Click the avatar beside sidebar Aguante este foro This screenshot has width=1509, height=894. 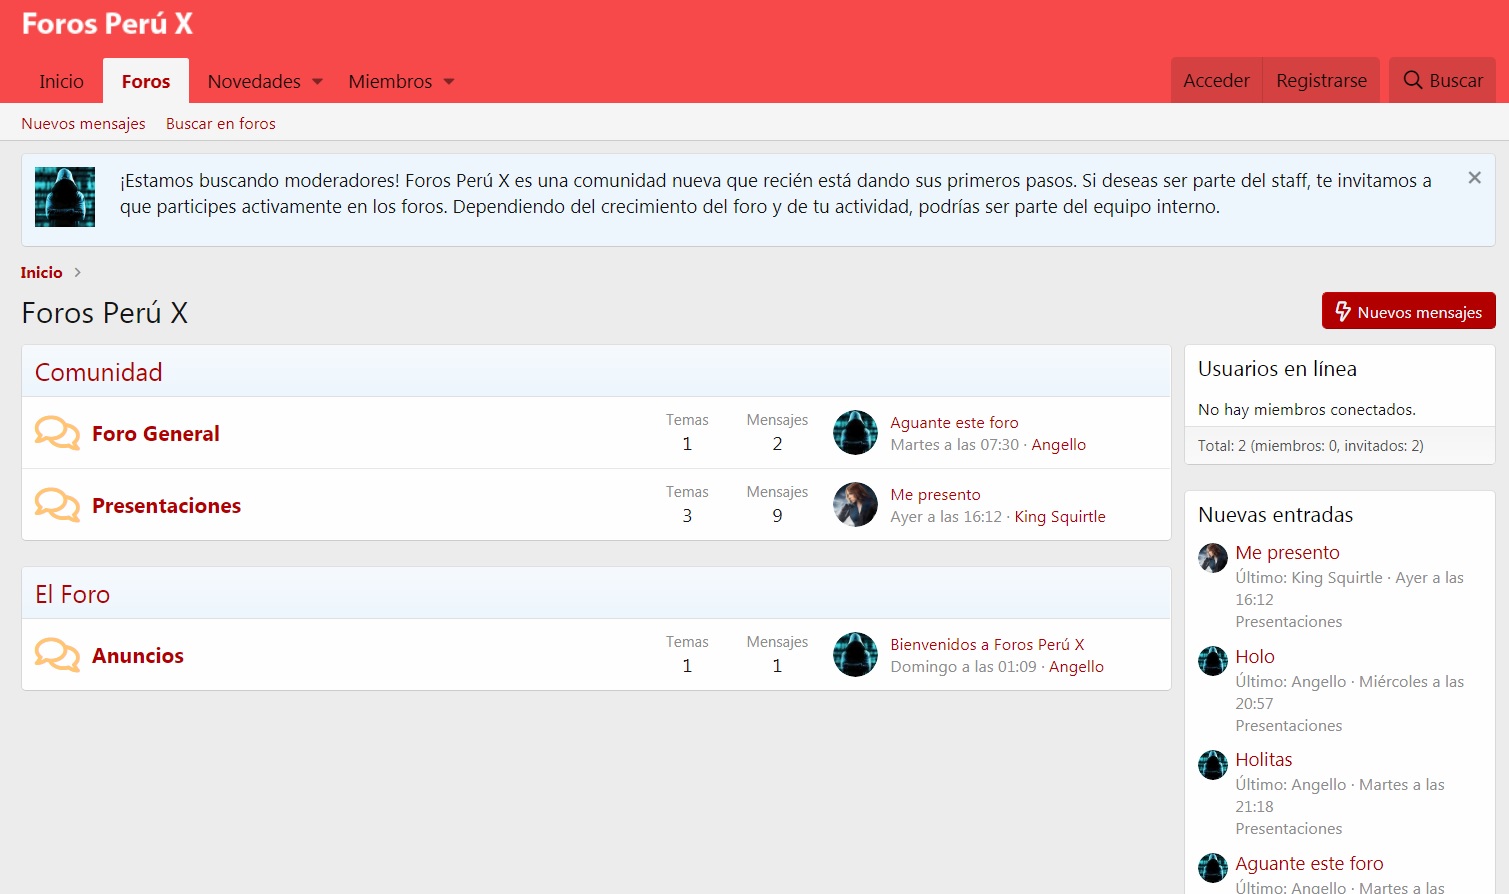click(1213, 868)
